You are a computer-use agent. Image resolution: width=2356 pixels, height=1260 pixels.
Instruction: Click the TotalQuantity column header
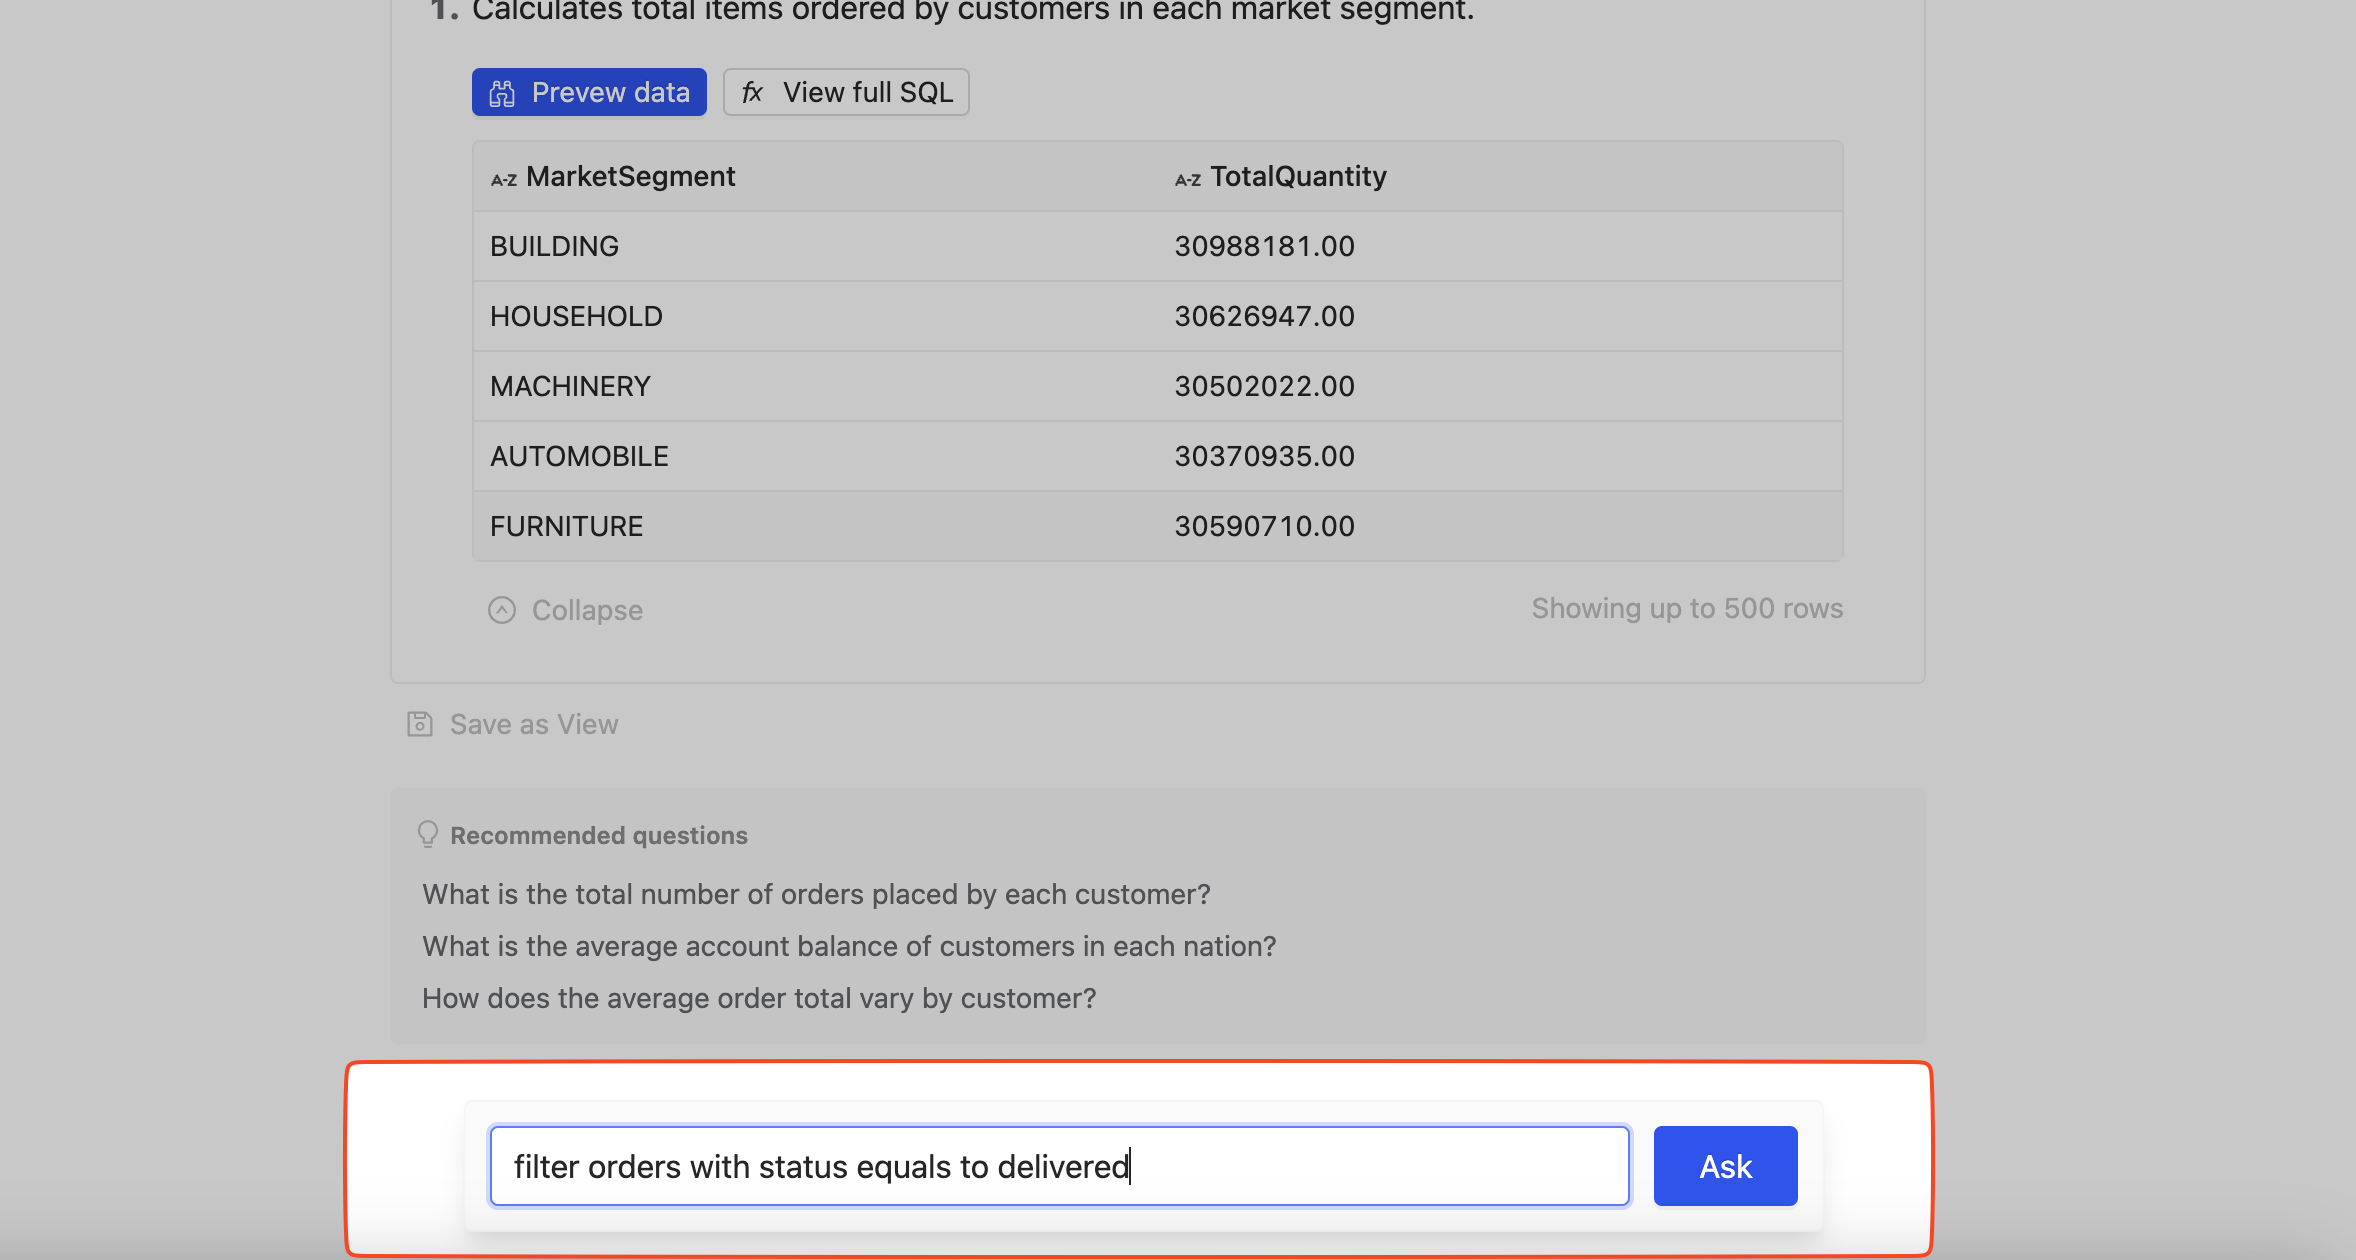pos(1298,176)
